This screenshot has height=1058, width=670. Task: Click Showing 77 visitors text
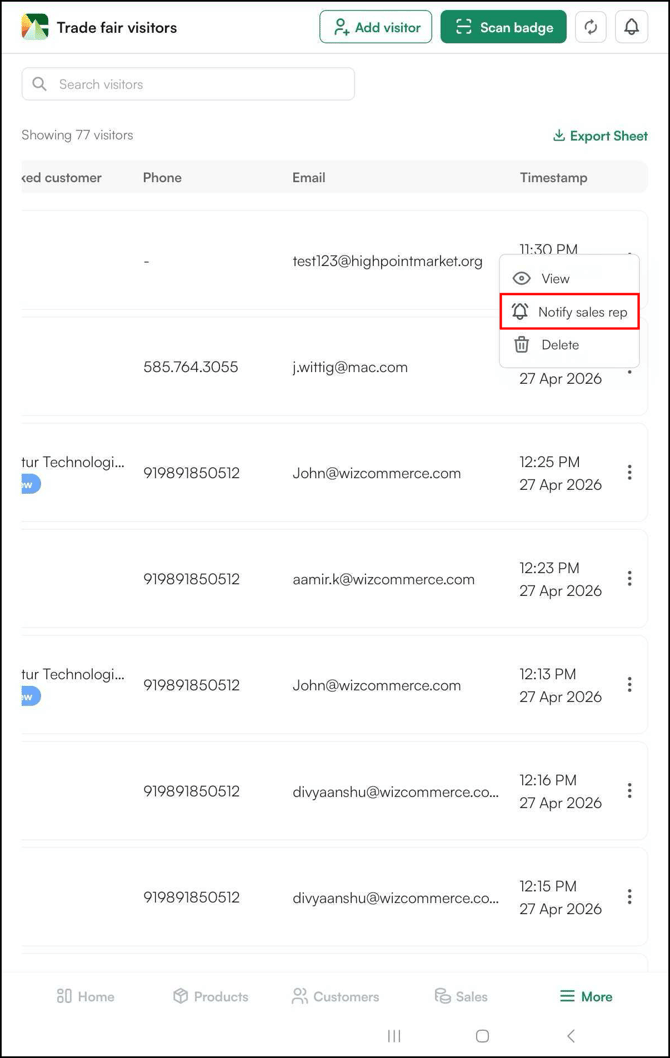pyautogui.click(x=77, y=135)
